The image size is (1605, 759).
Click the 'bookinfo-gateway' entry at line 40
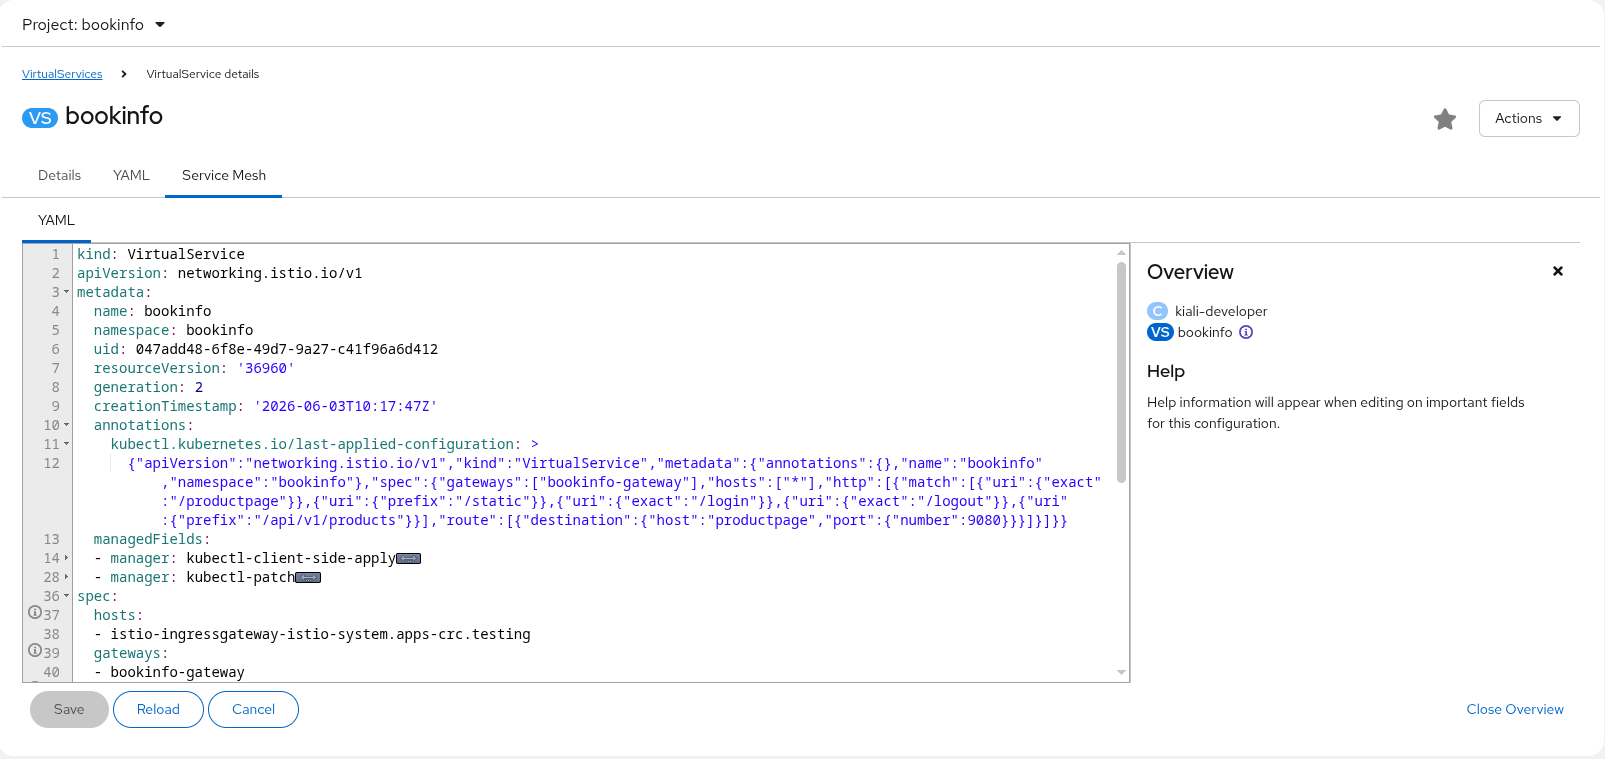point(177,672)
